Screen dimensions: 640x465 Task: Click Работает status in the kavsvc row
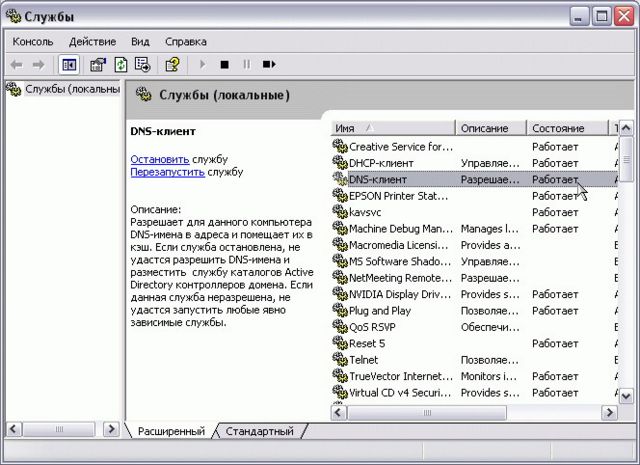pyautogui.click(x=555, y=212)
